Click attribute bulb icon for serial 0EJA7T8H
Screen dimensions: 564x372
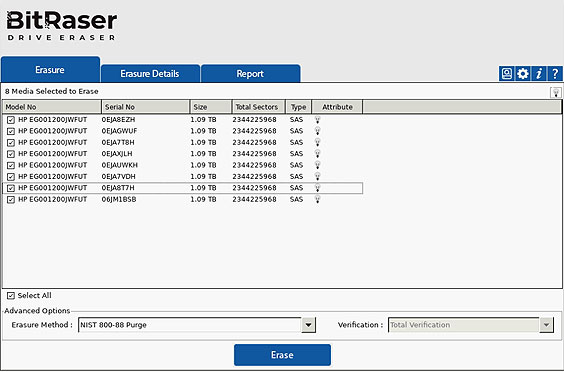tap(317, 142)
